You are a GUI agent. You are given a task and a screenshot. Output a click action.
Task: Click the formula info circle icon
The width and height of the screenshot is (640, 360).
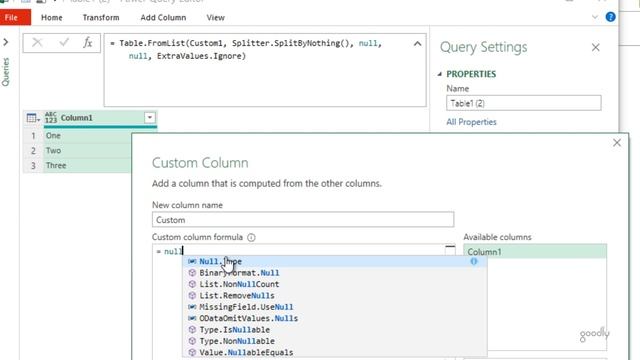tap(251, 237)
